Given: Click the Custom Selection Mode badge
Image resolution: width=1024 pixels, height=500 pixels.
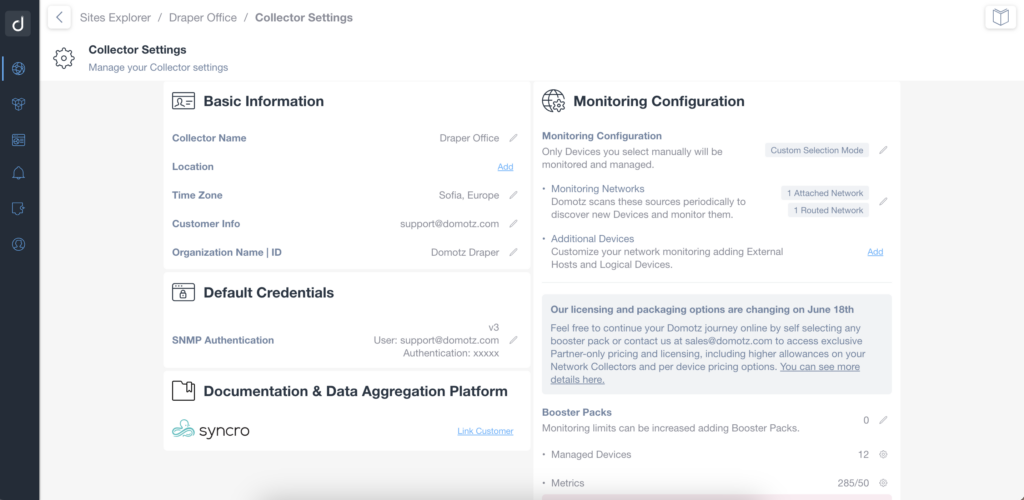Looking at the screenshot, I should (x=817, y=150).
